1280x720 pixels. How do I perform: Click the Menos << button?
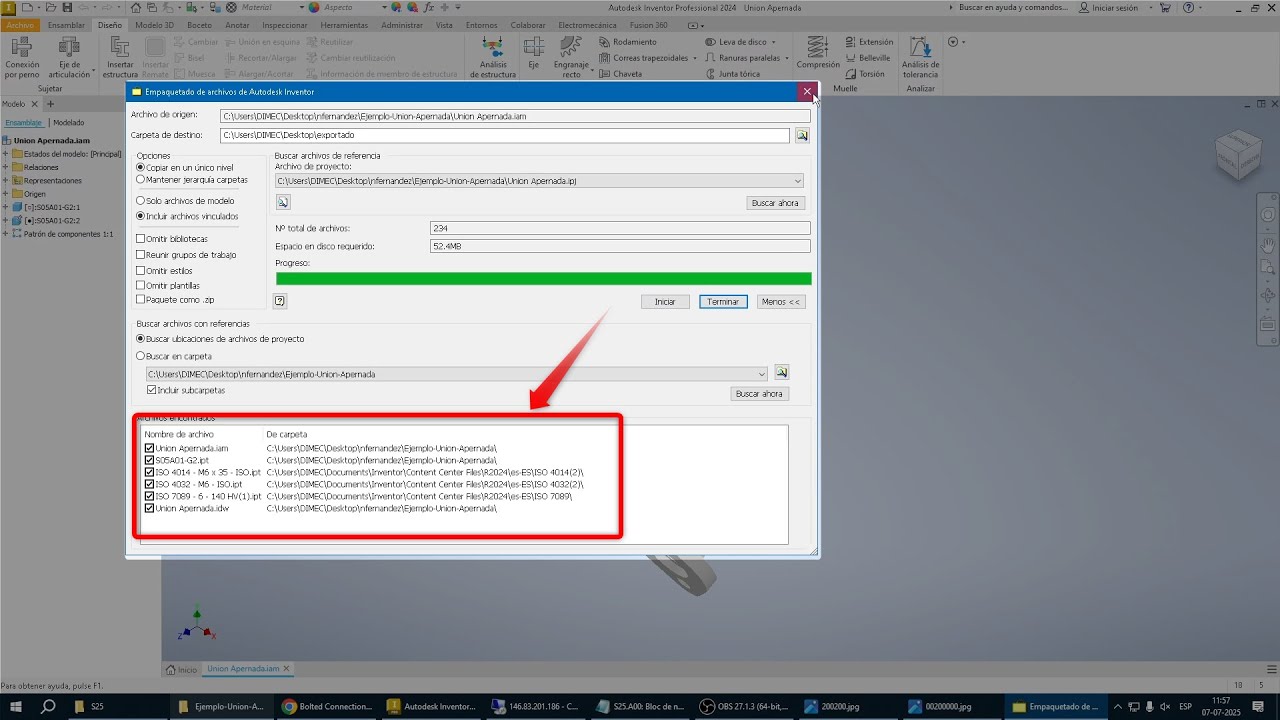(x=781, y=301)
